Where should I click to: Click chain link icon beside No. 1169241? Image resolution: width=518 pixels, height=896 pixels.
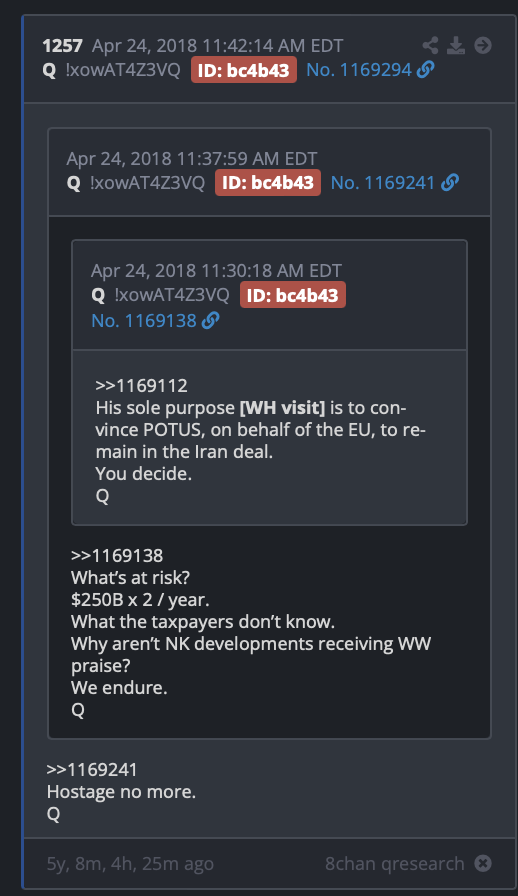450,182
